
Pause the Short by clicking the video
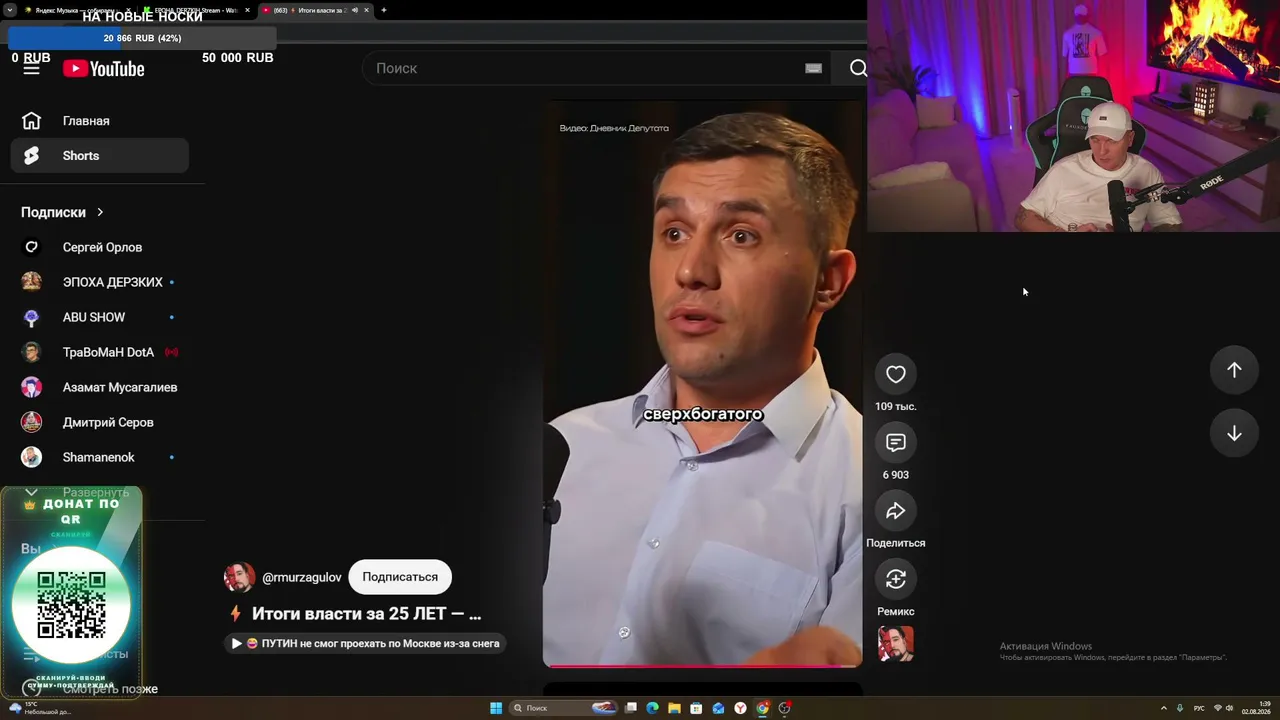[x=702, y=383]
